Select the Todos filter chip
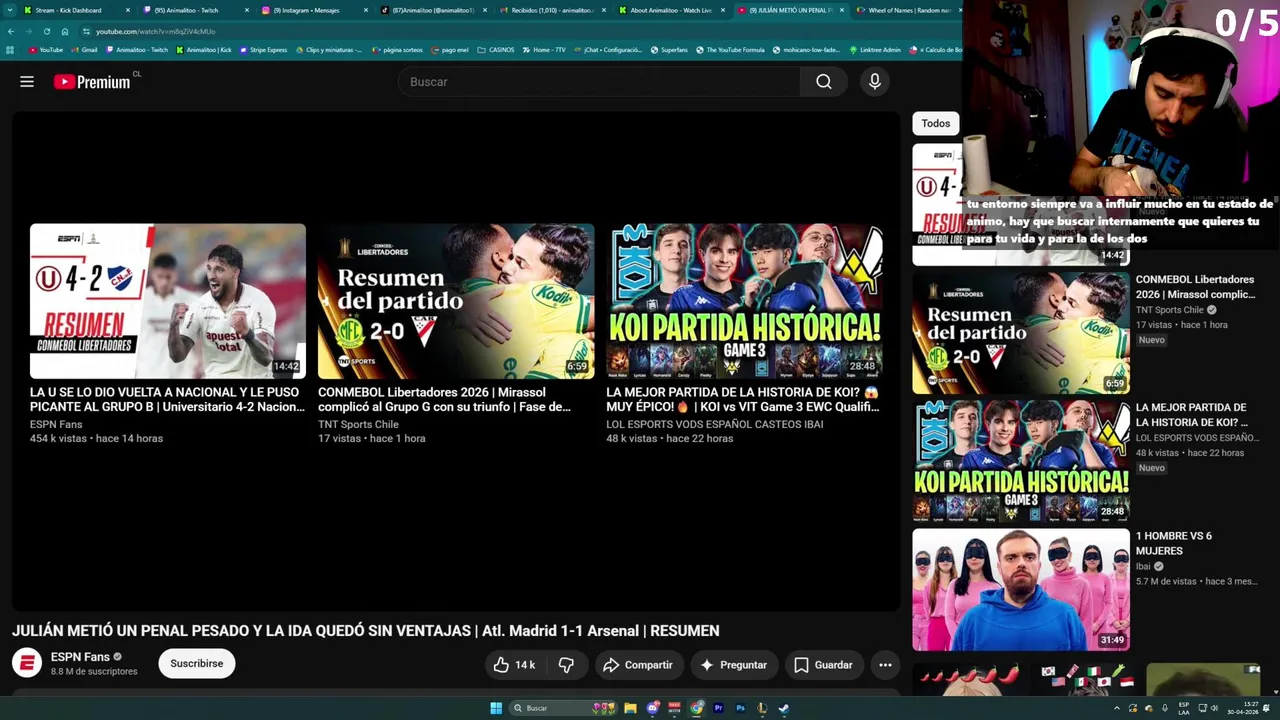The width and height of the screenshot is (1280, 720). [x=936, y=123]
